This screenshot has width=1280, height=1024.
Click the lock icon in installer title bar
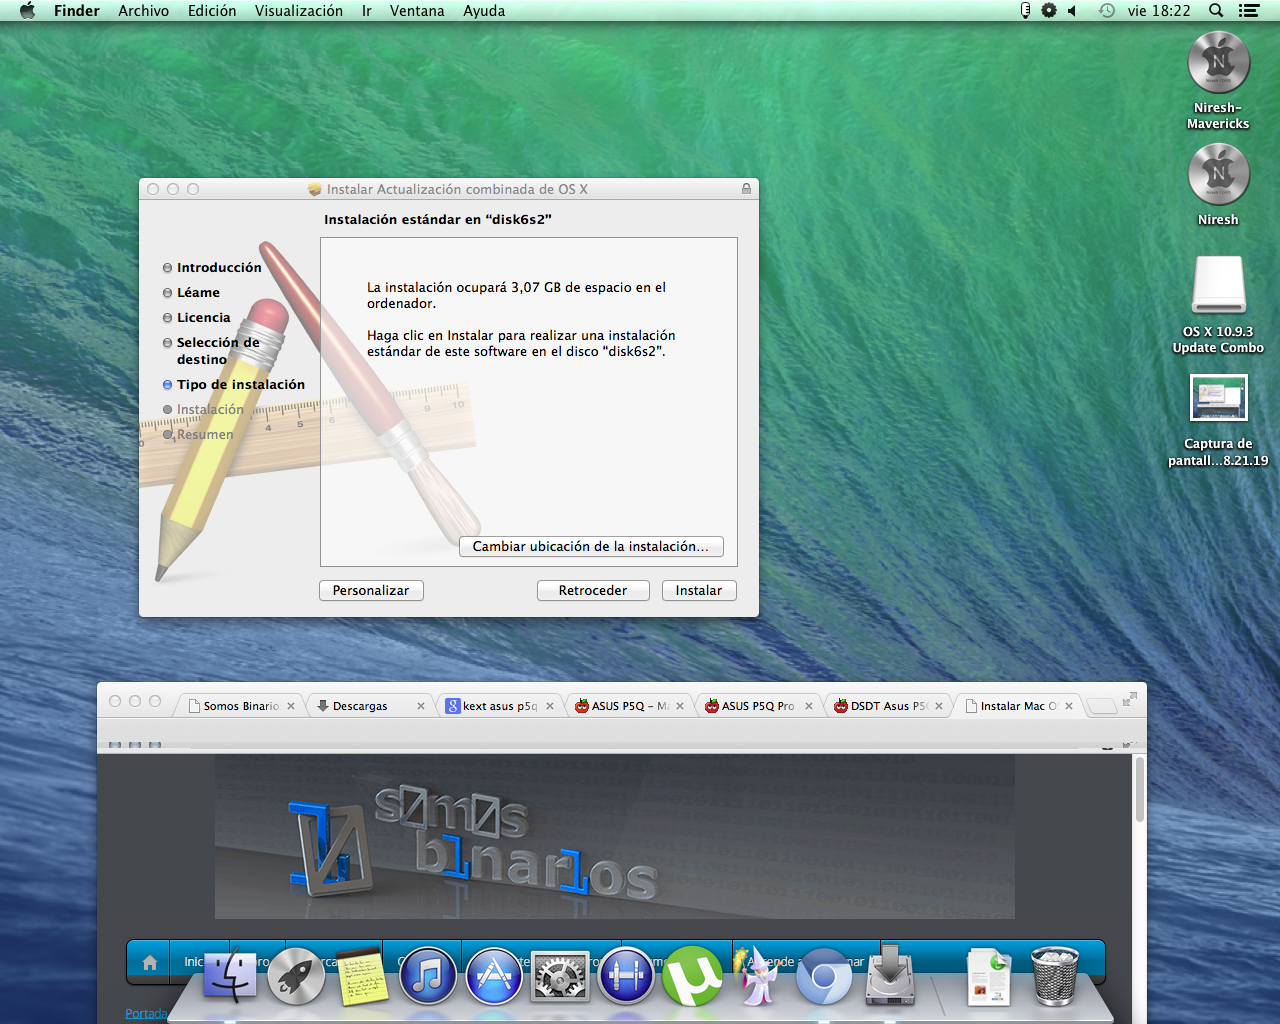click(x=746, y=188)
